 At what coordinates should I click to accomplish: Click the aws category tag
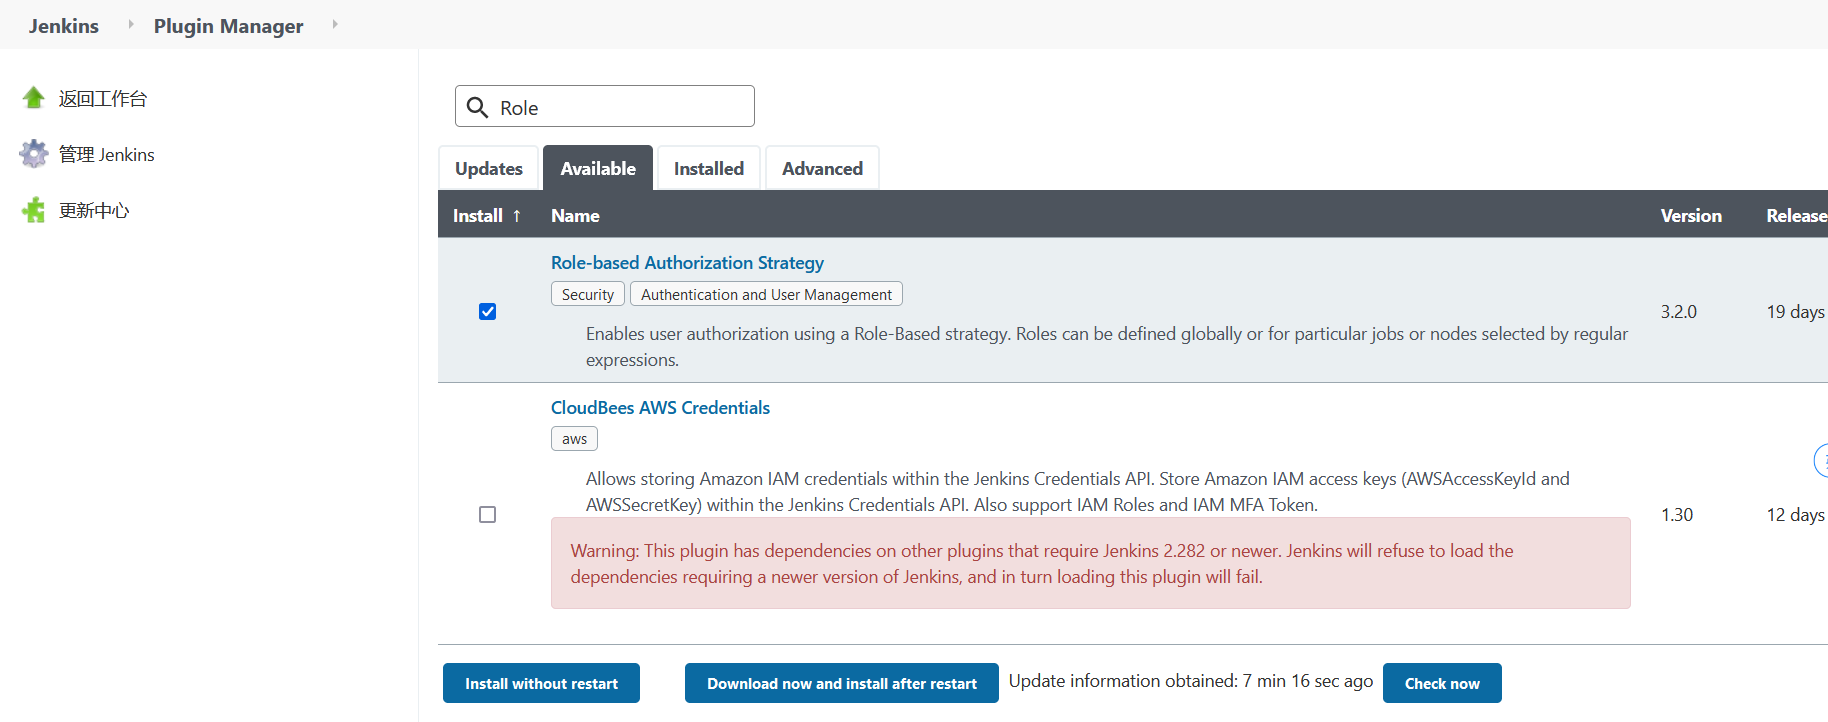pyautogui.click(x=574, y=439)
